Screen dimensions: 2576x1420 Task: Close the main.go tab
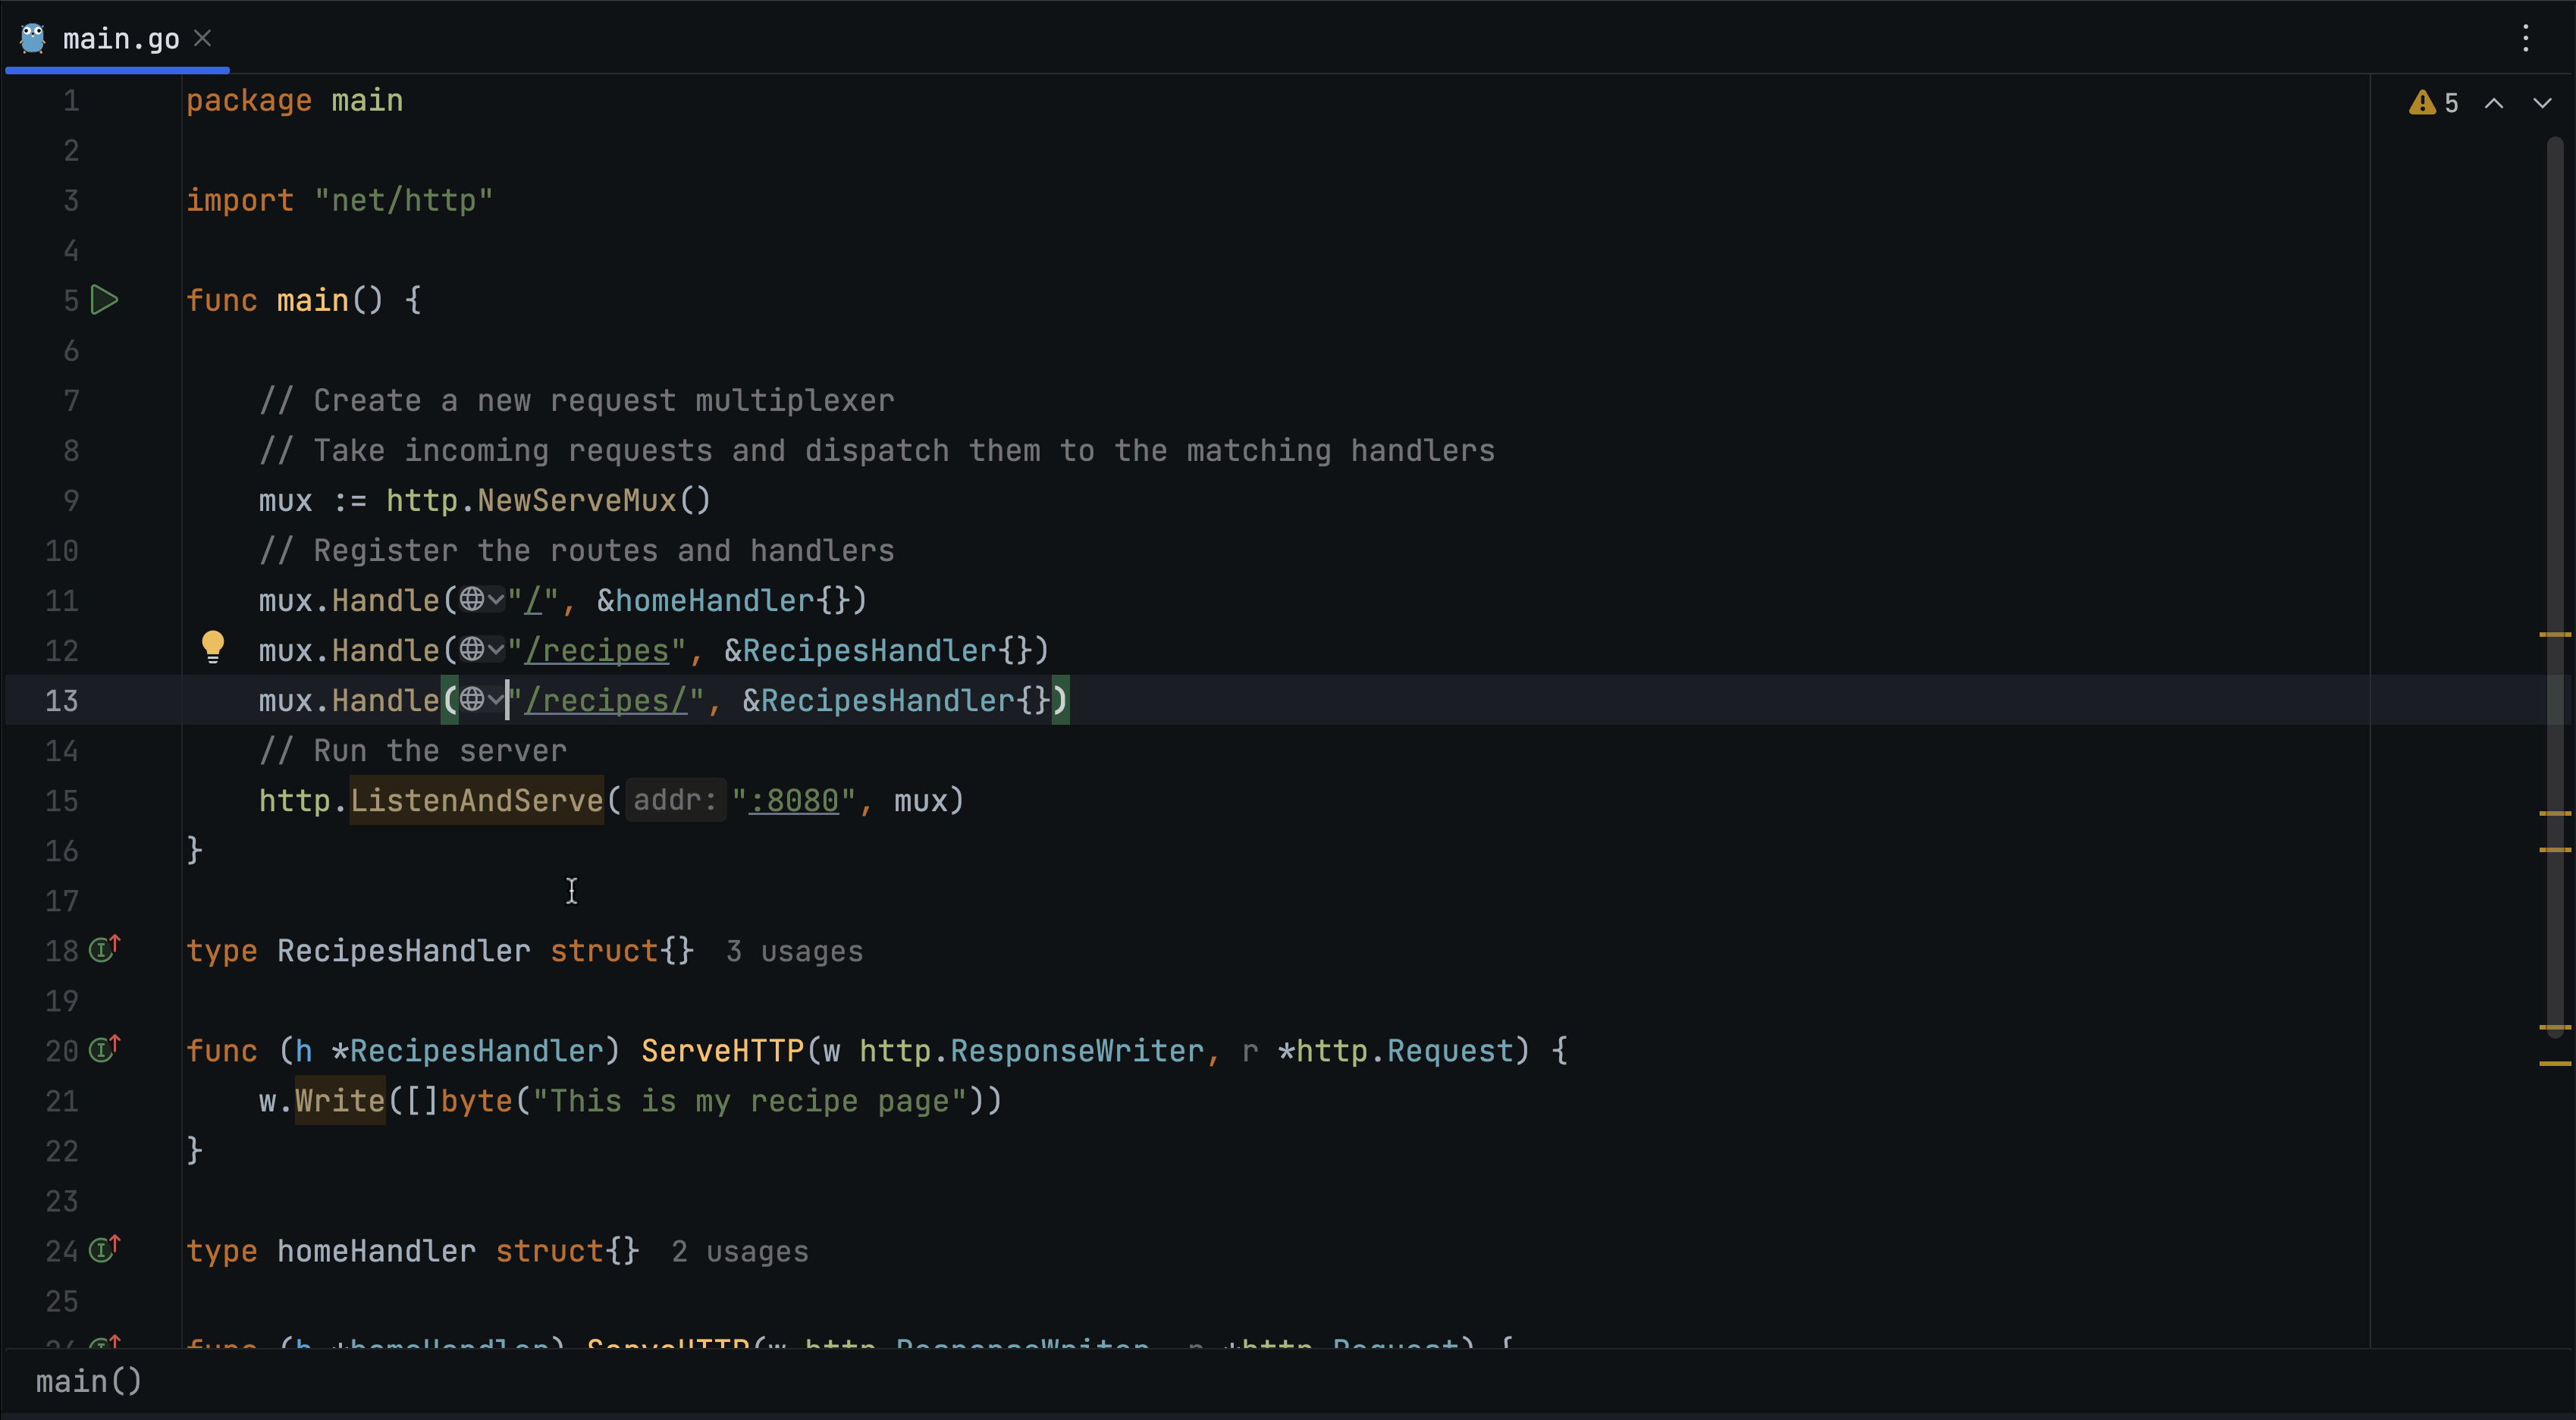[x=204, y=38]
